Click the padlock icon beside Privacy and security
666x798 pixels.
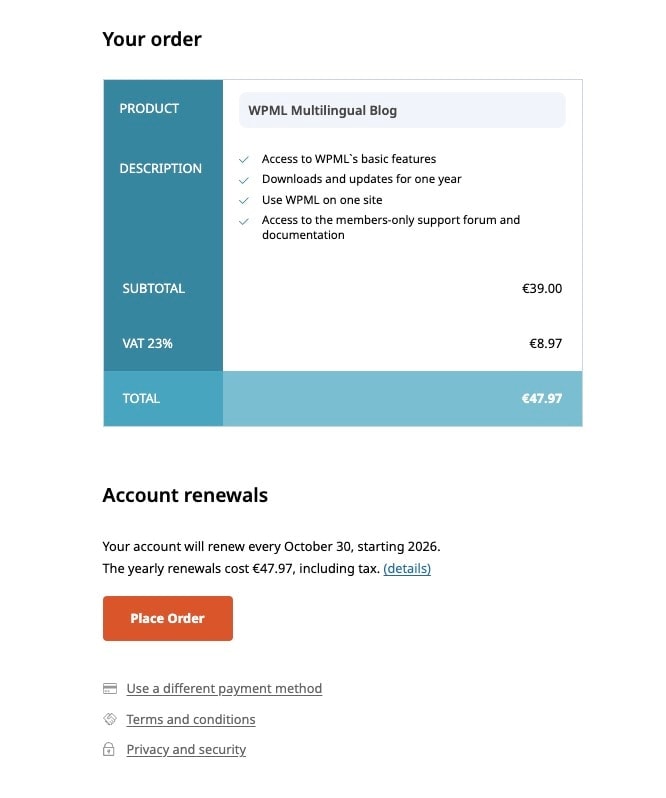(x=109, y=750)
